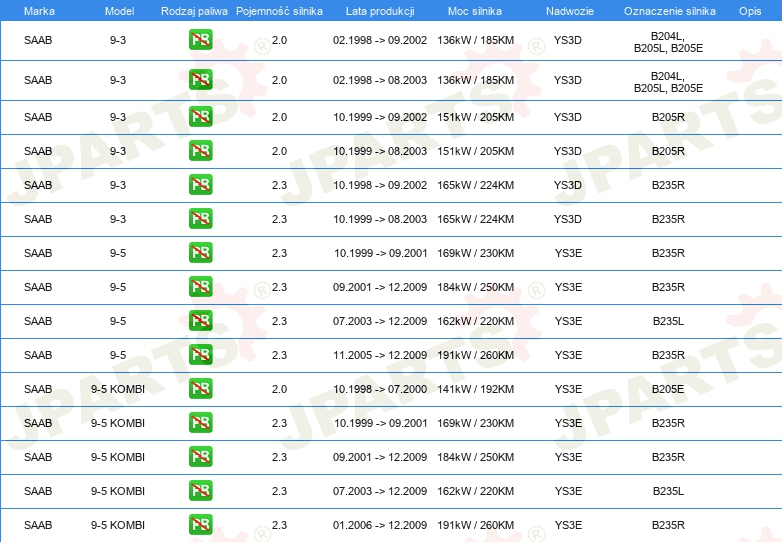Image resolution: width=782 pixels, height=542 pixels.
Task: Click the fuel icon for the 9-5 from 11.2005
Action: (200, 355)
